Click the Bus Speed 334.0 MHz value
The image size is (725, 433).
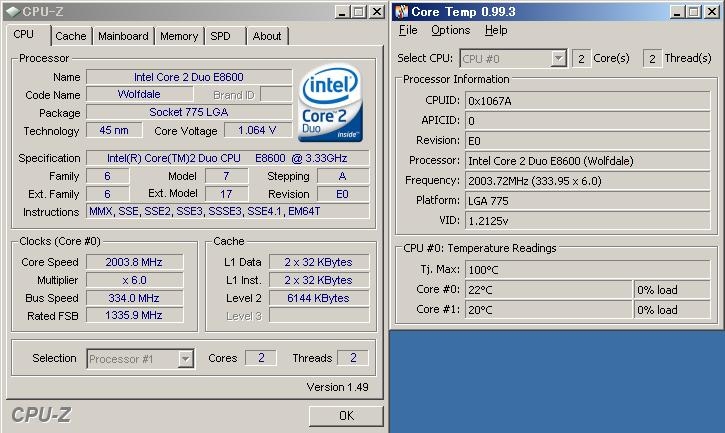[134, 298]
